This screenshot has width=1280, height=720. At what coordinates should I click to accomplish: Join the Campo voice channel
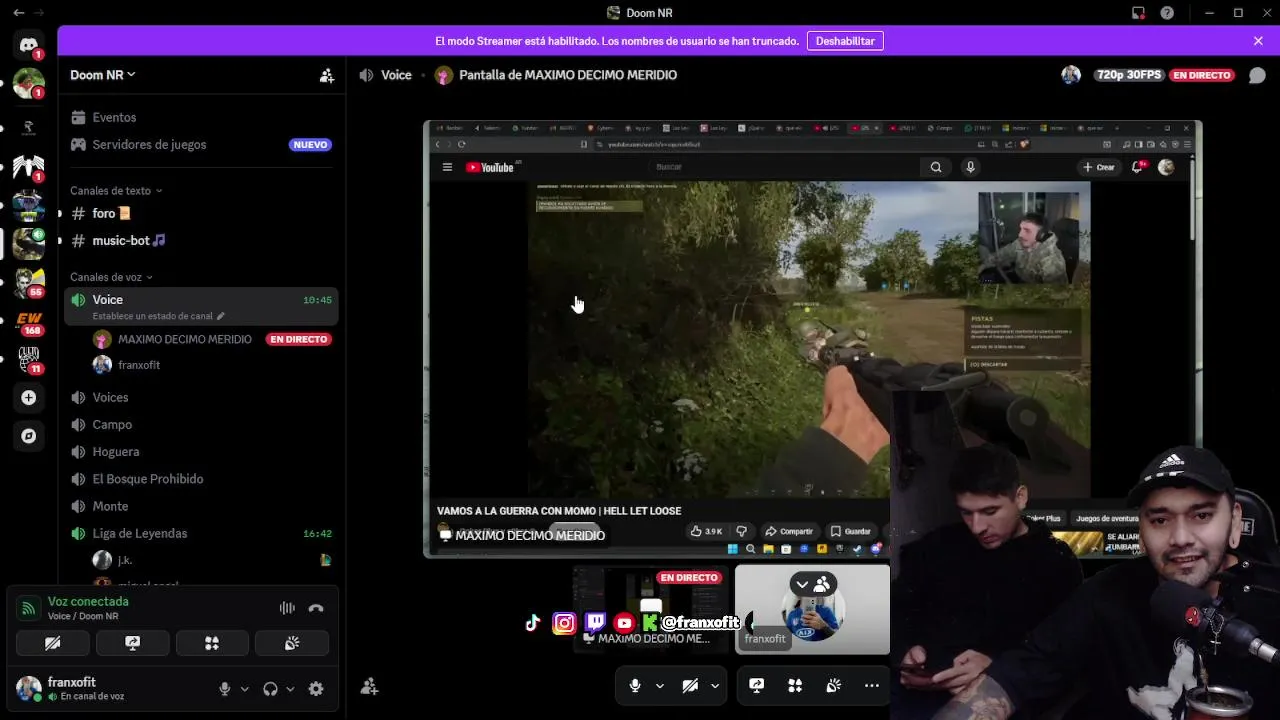tap(201, 424)
